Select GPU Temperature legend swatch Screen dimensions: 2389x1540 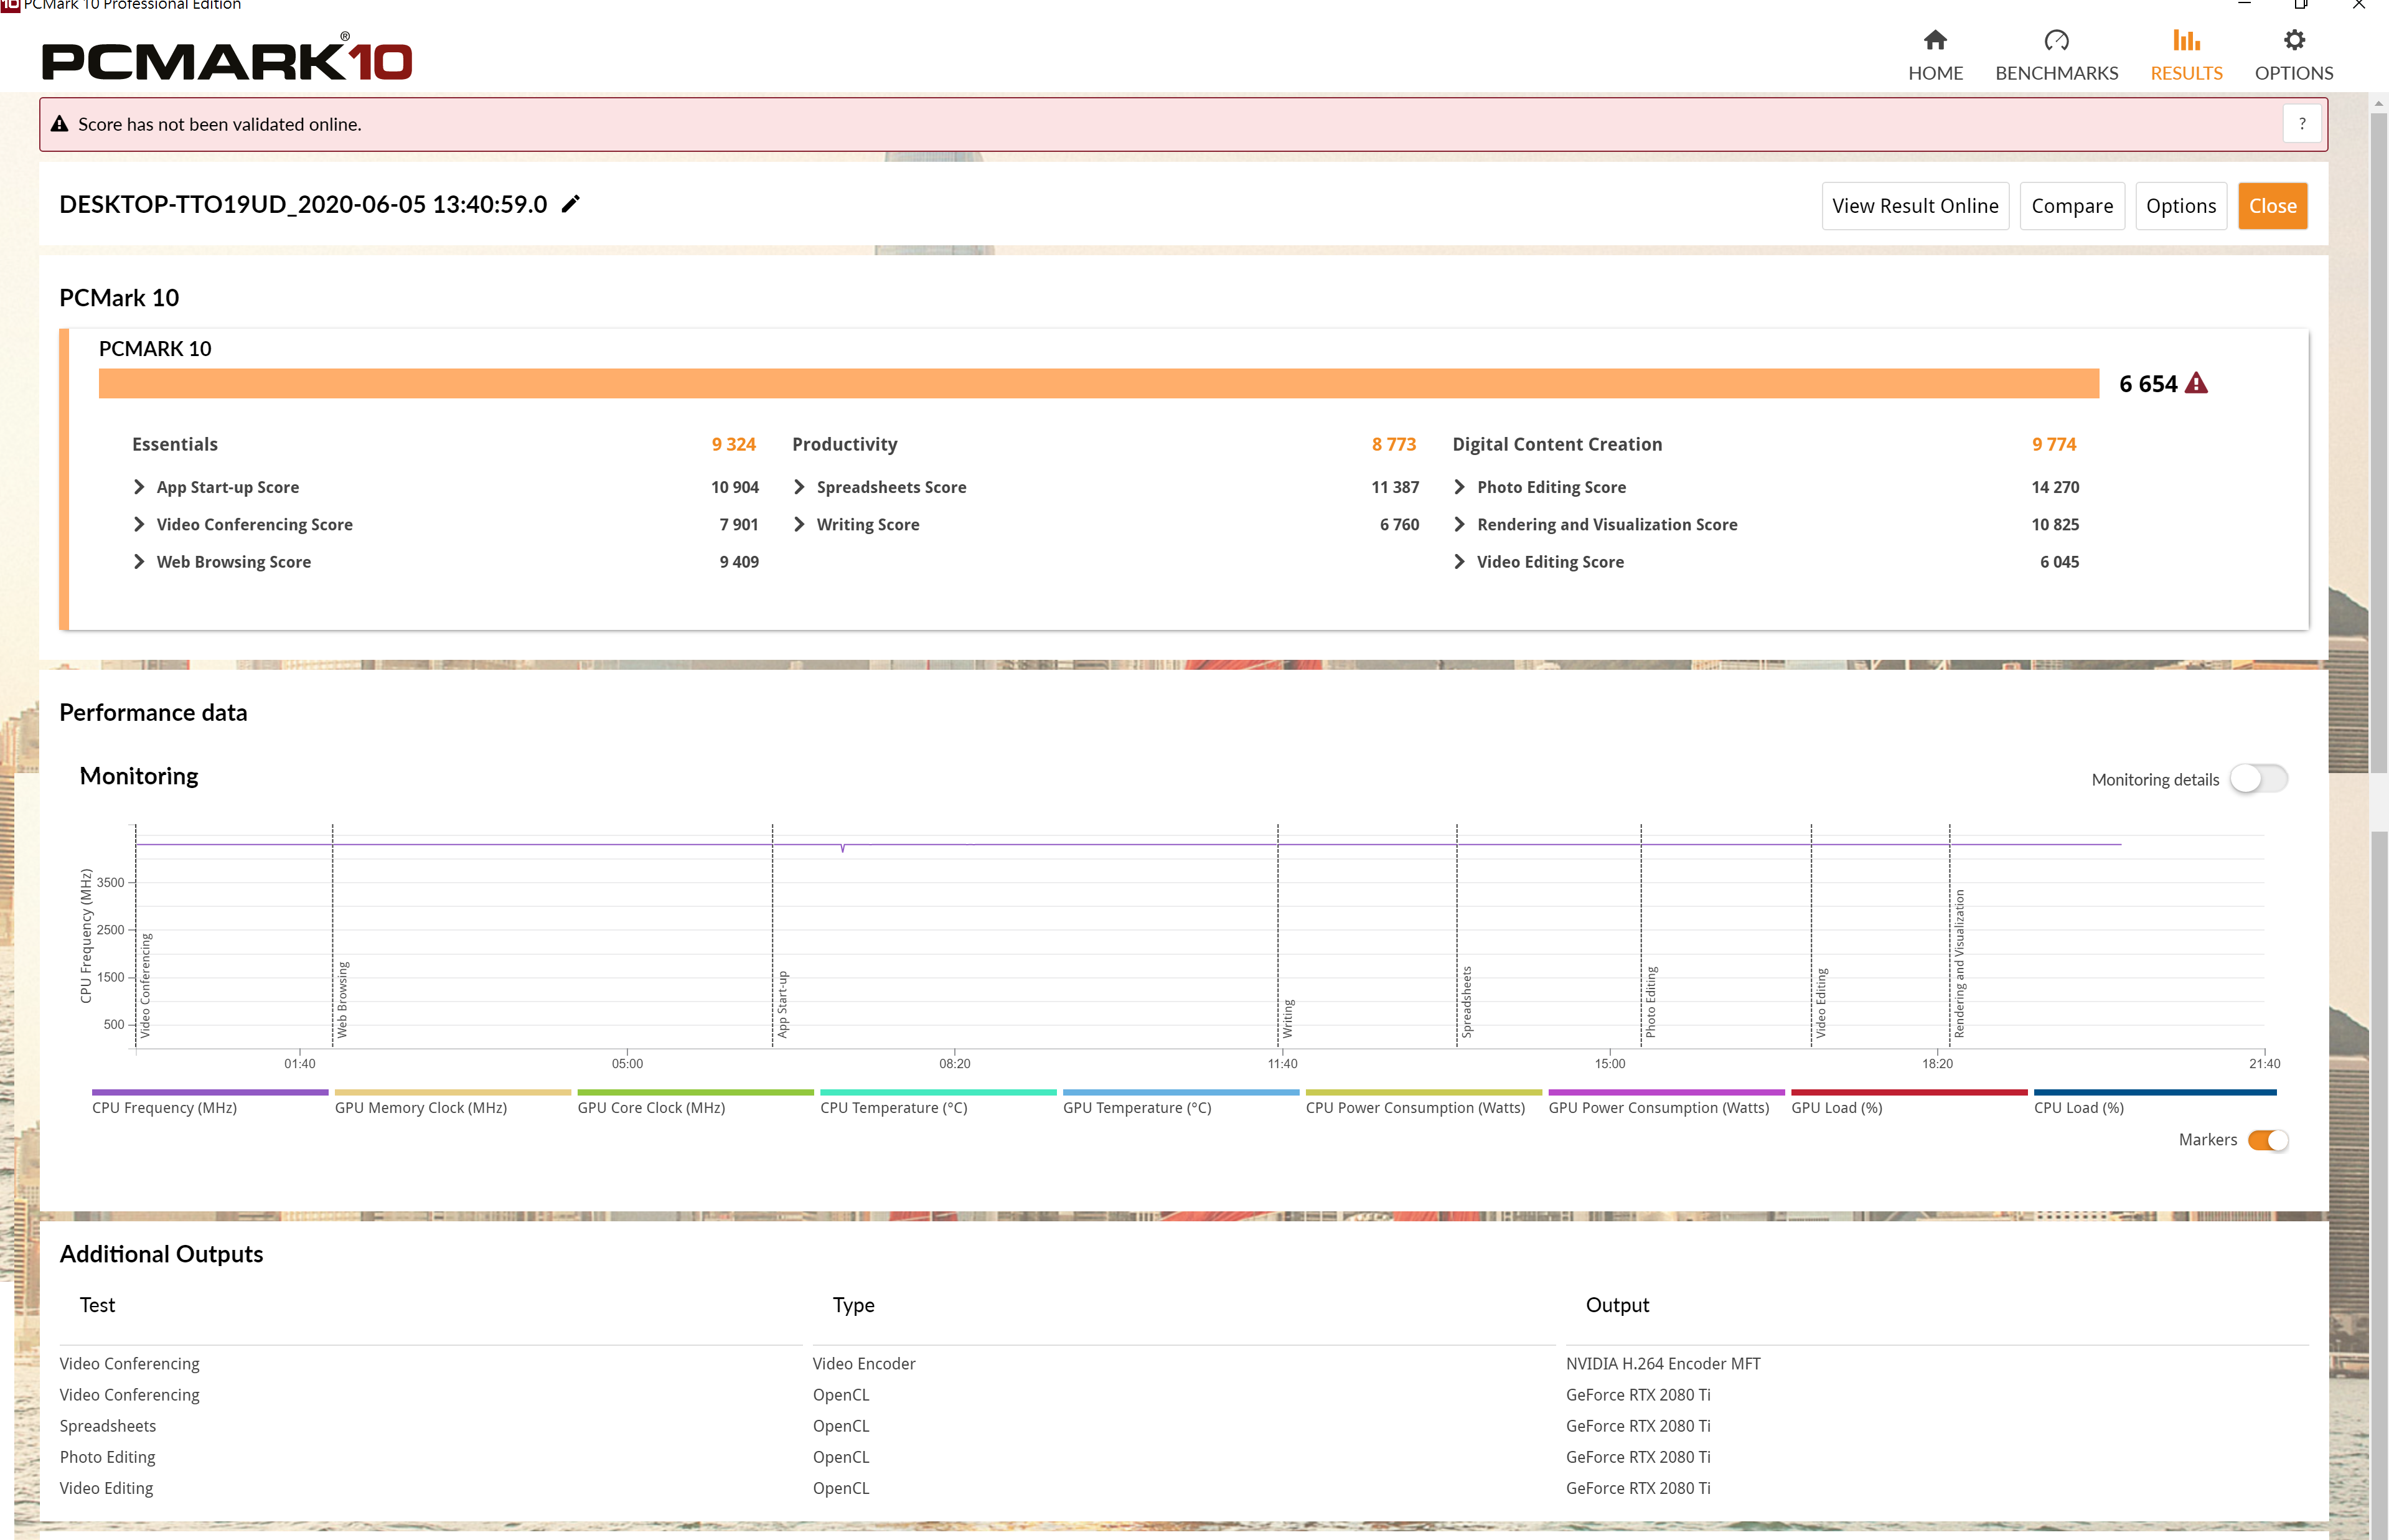1181,1092
